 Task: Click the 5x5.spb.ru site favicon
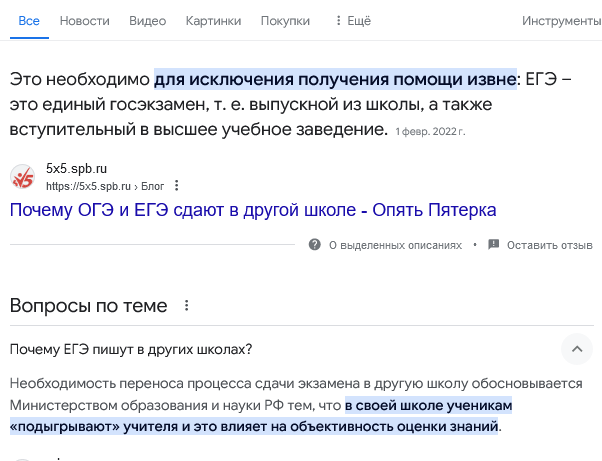[22, 177]
